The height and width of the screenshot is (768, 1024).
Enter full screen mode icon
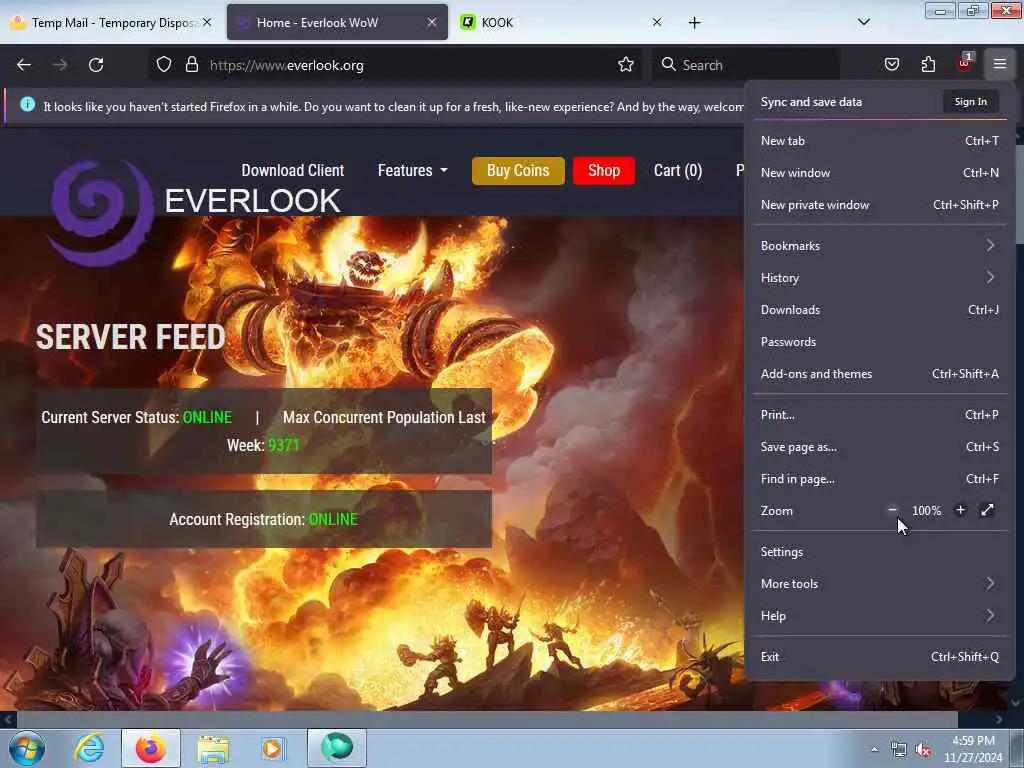coord(987,510)
